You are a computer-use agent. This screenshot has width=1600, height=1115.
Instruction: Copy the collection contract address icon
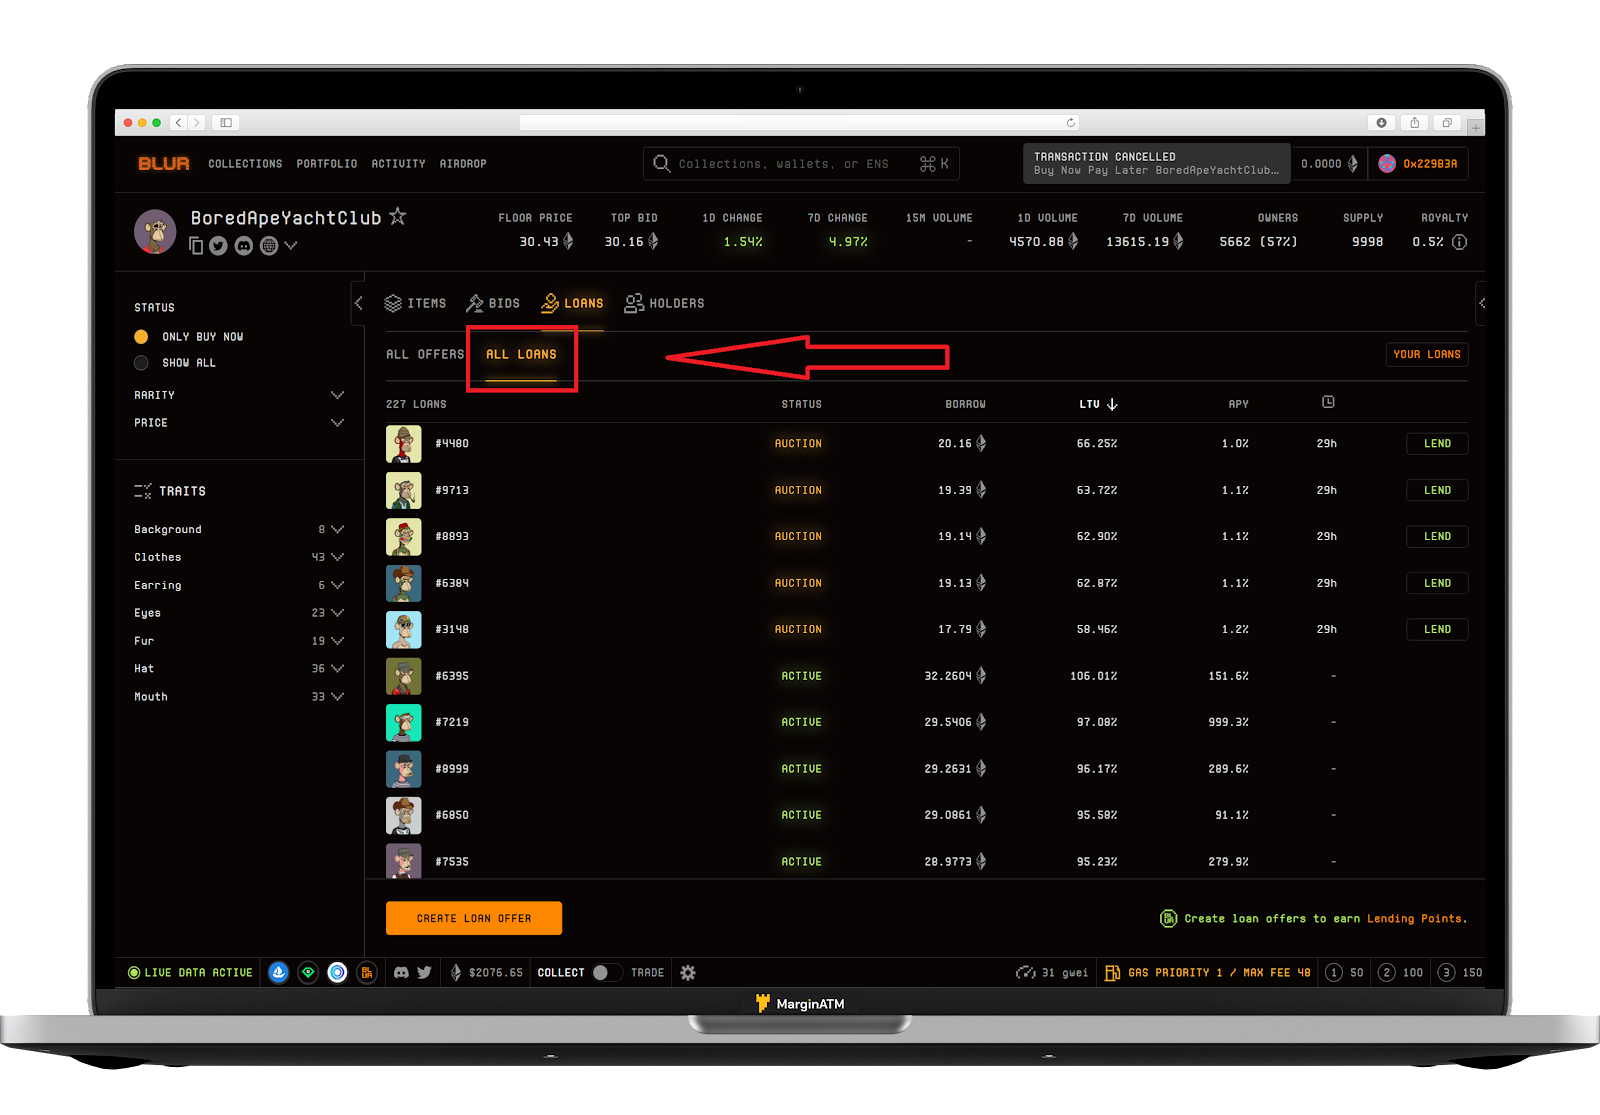[196, 246]
